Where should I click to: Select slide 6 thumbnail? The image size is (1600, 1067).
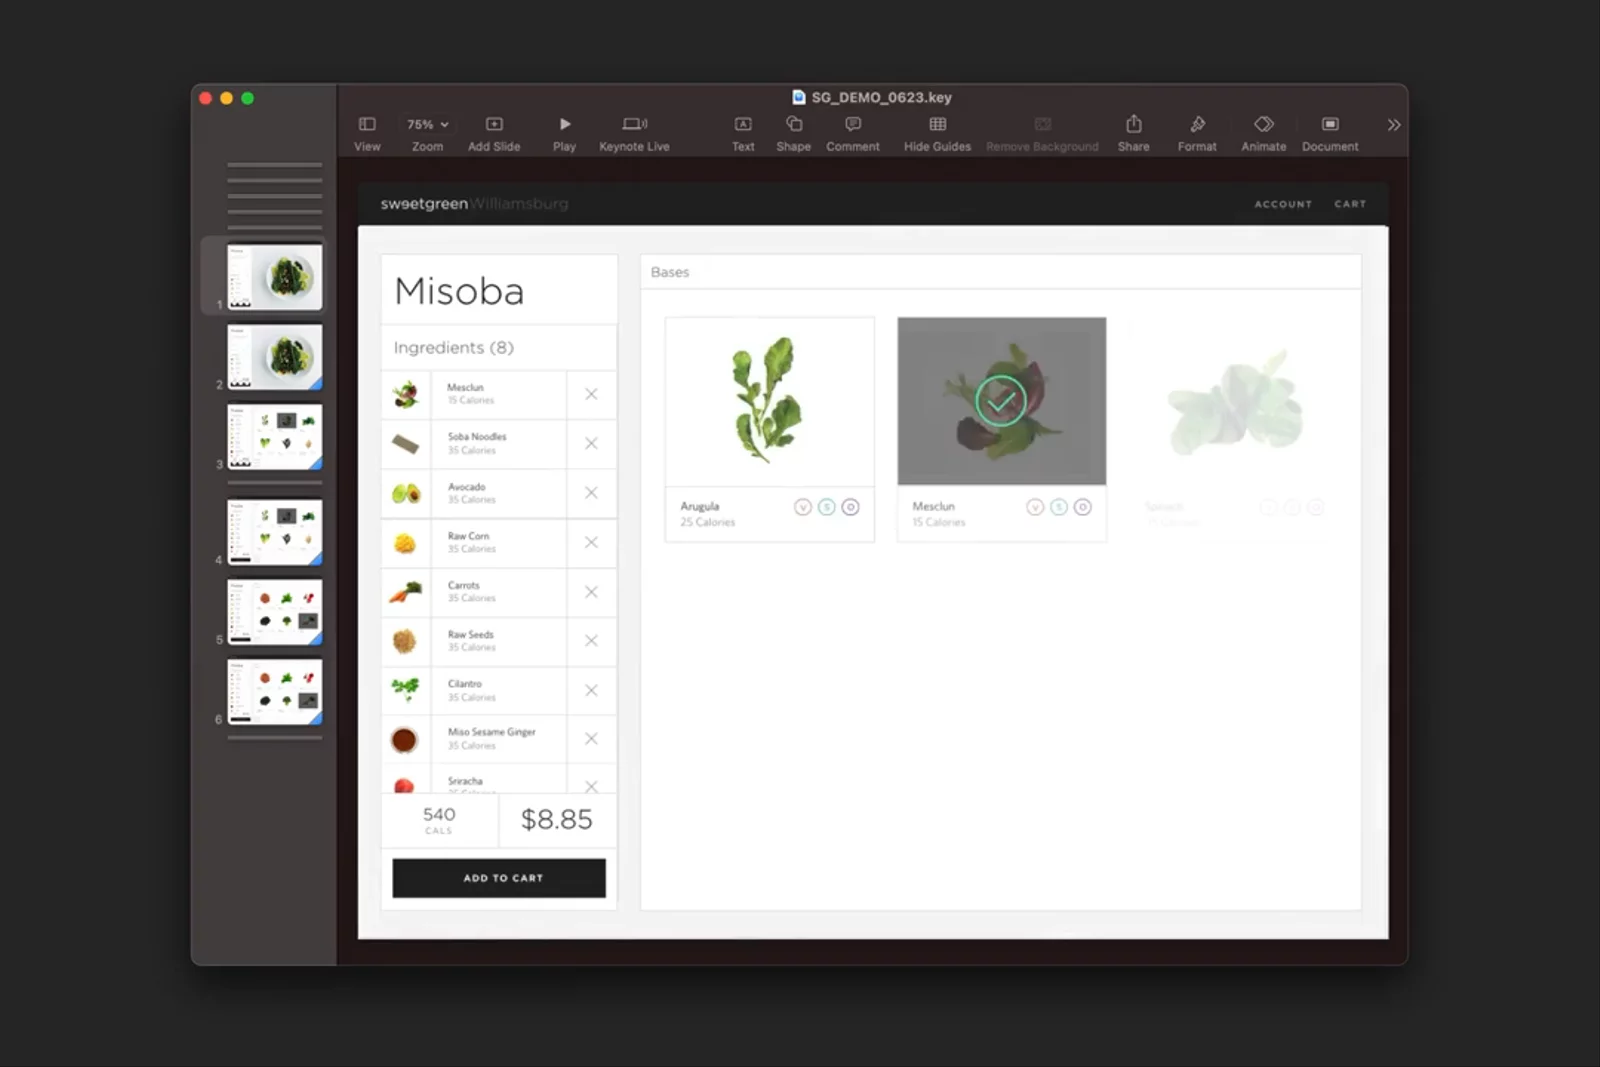pyautogui.click(x=274, y=692)
